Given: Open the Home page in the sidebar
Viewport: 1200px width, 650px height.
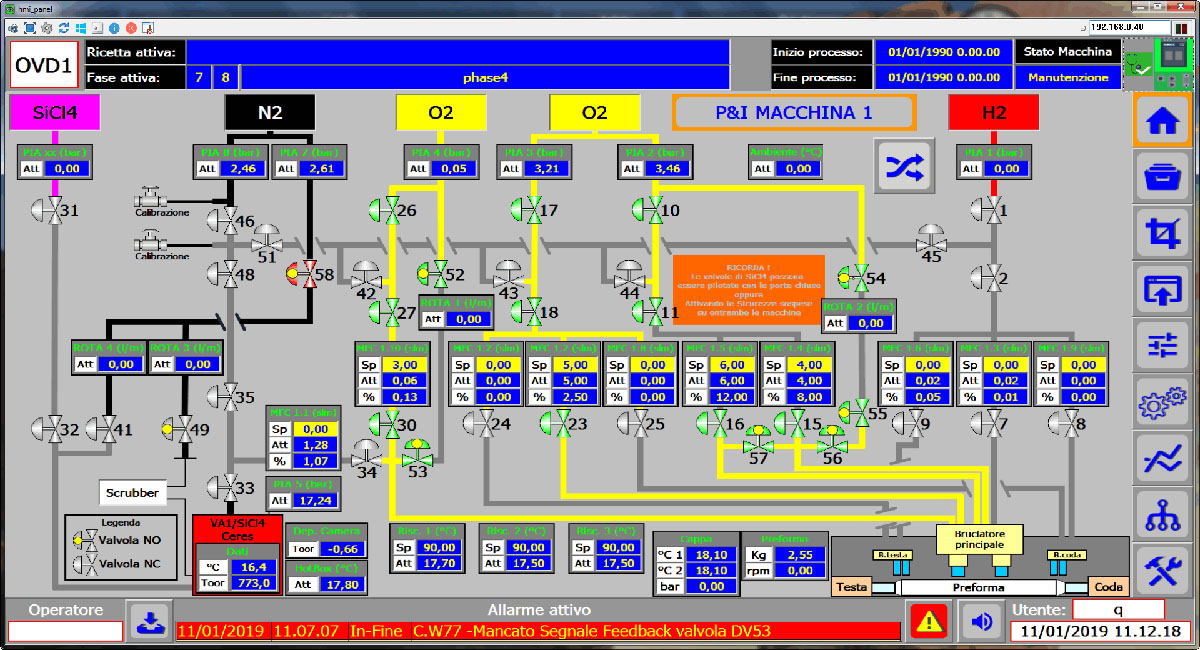Looking at the screenshot, I should [x=1161, y=122].
